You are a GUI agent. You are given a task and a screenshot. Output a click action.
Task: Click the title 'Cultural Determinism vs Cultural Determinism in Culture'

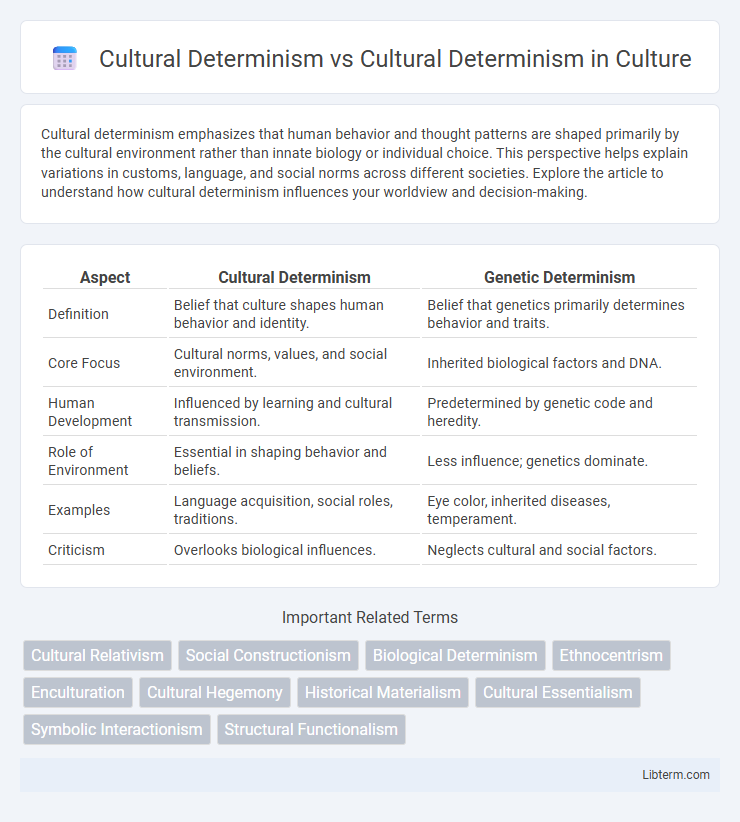(x=395, y=59)
